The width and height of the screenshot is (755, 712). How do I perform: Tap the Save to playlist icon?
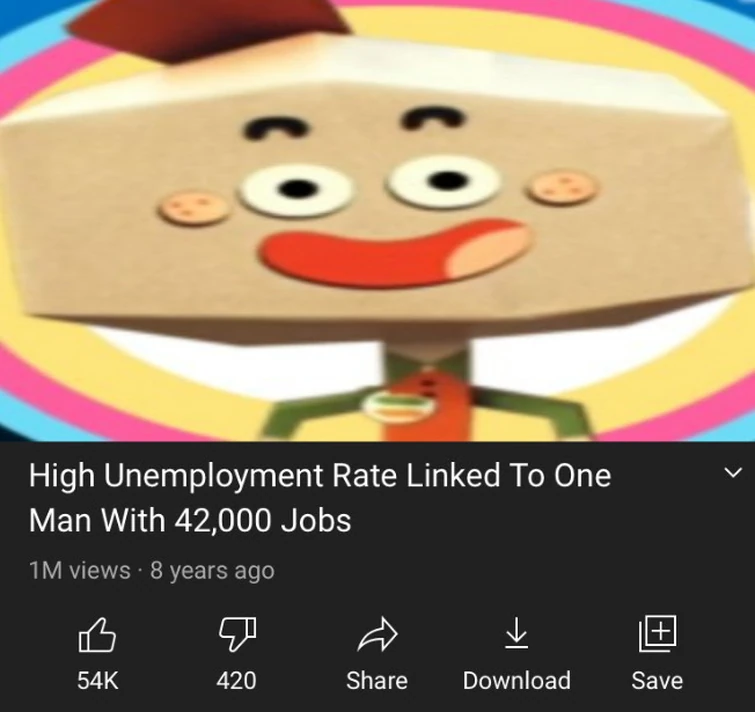coord(657,633)
